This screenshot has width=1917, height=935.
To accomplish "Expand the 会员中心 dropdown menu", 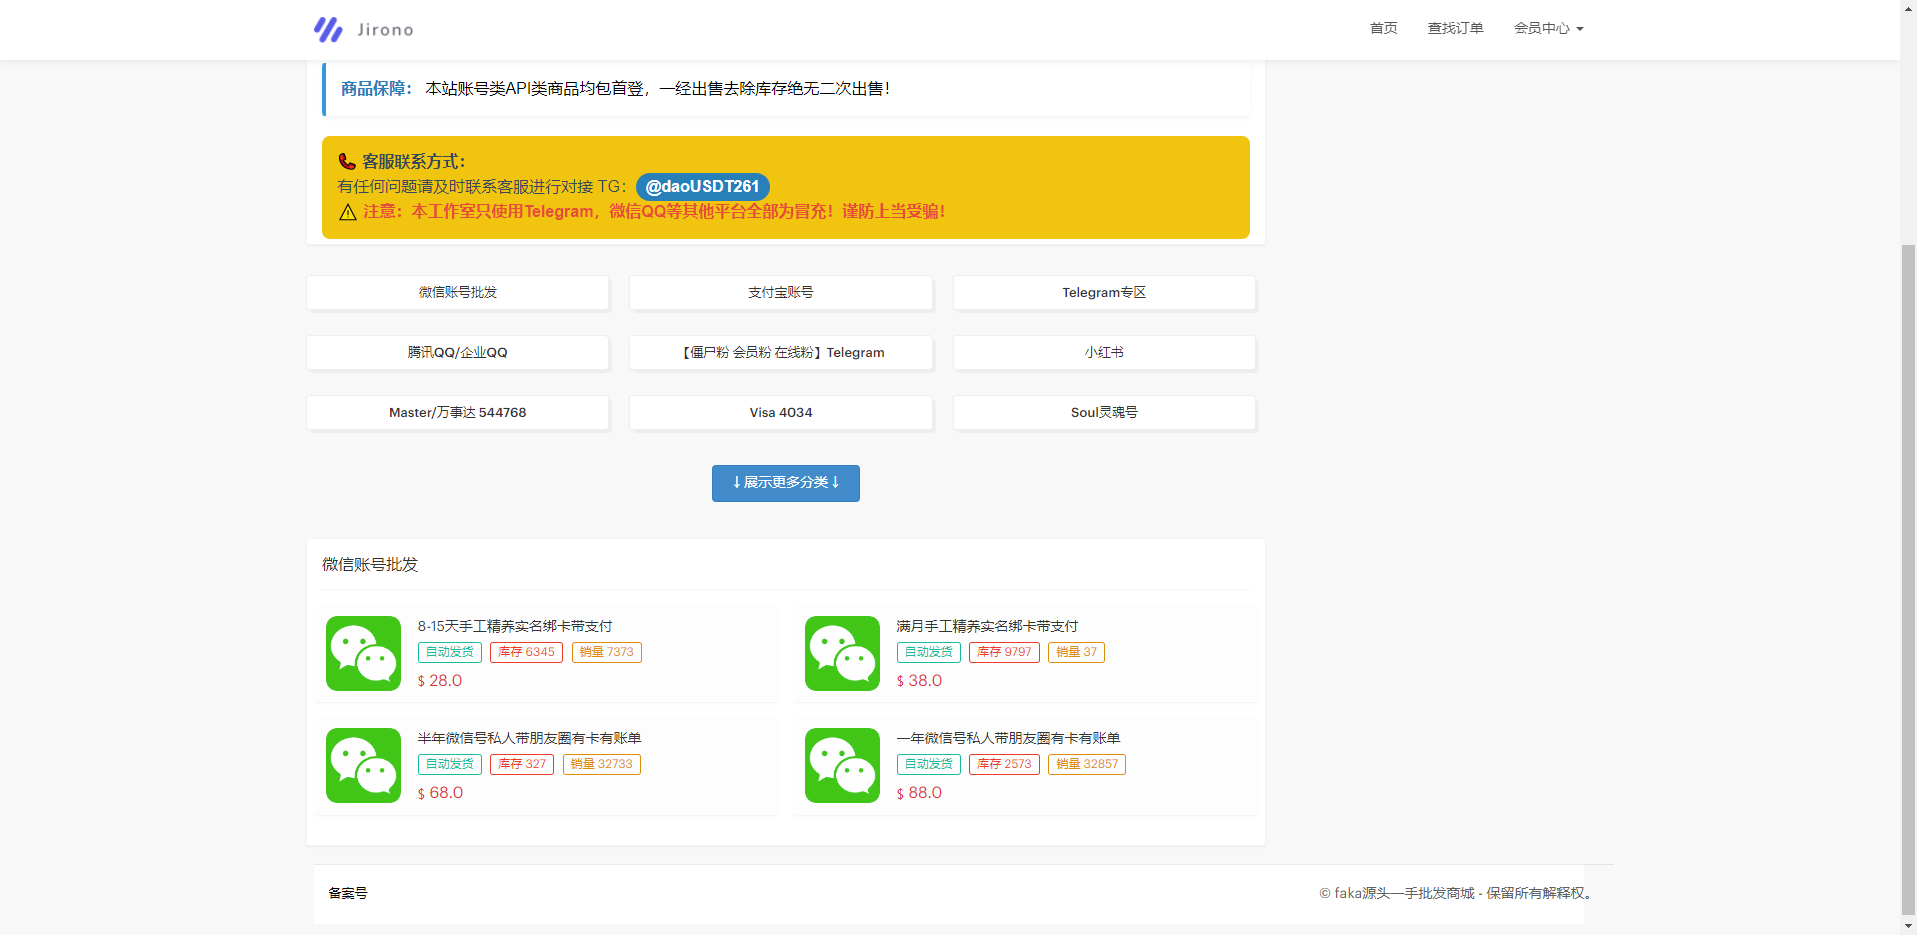I will [1548, 28].
